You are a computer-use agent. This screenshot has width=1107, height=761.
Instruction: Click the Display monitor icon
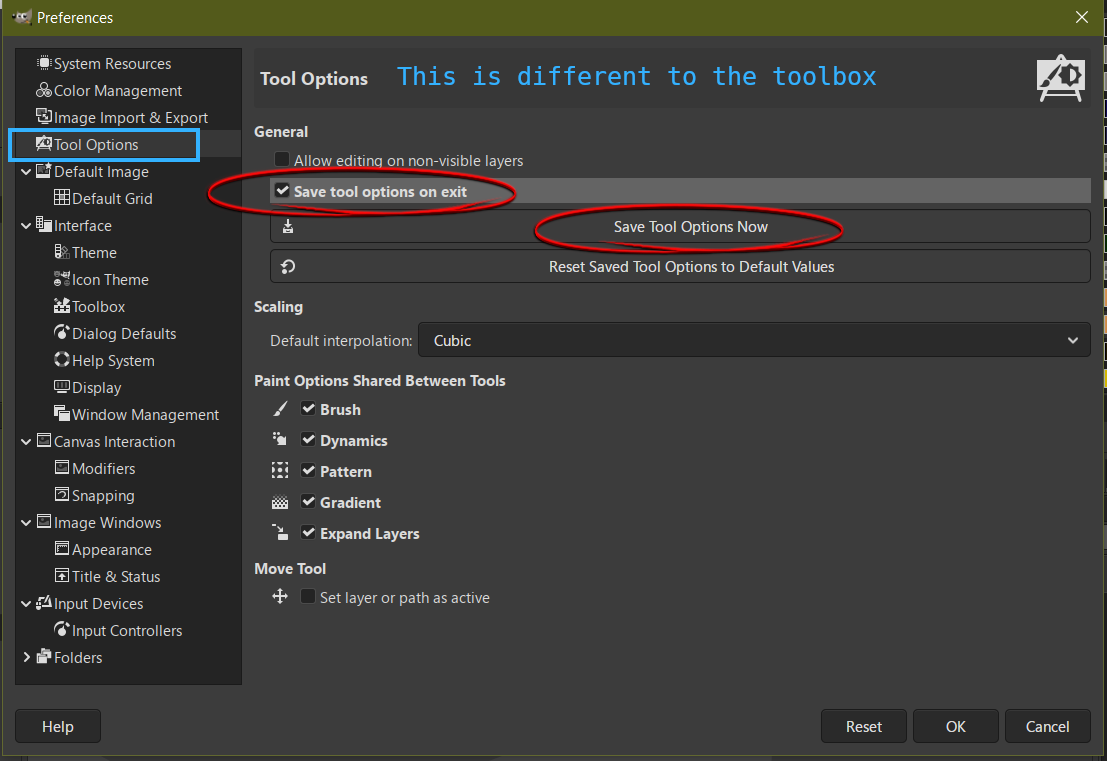[x=62, y=387]
